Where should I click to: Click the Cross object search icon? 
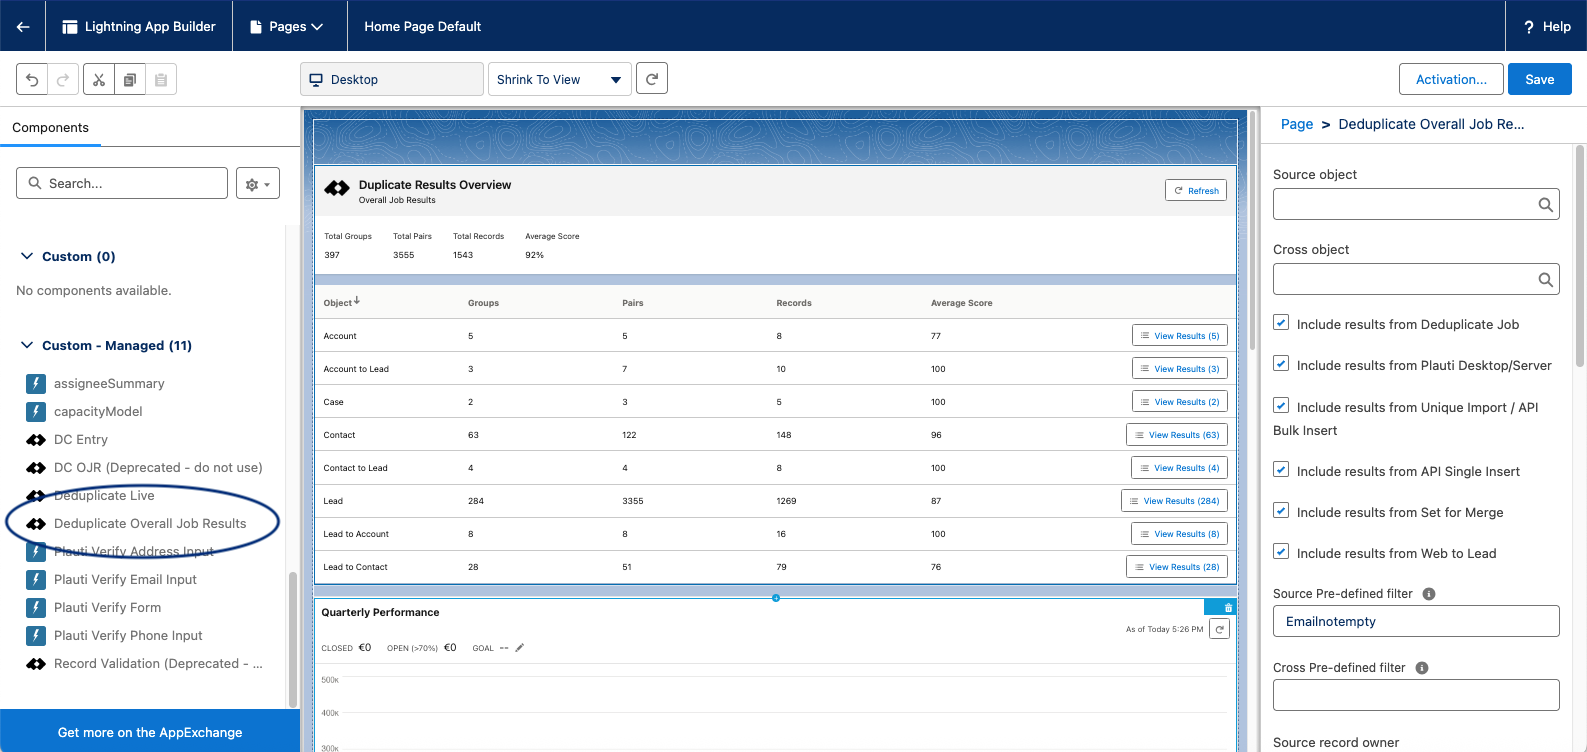pos(1545,280)
